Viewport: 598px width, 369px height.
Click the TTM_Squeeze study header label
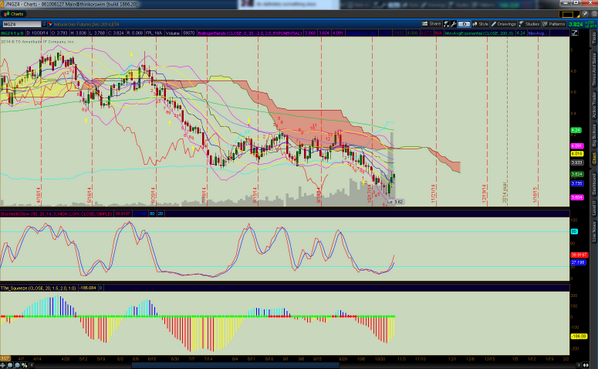click(x=39, y=288)
